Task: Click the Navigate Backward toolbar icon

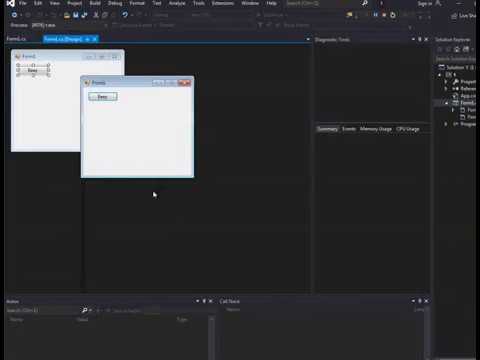Action: click(x=14, y=15)
